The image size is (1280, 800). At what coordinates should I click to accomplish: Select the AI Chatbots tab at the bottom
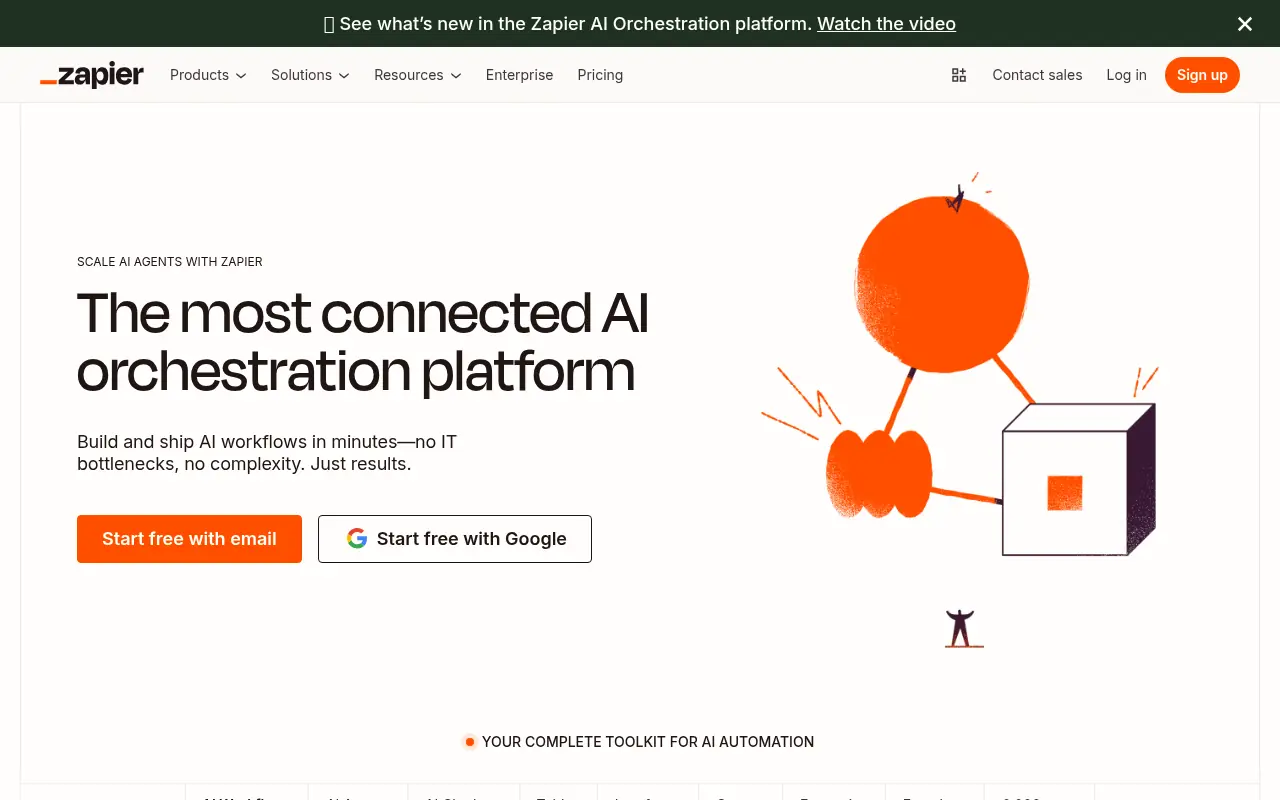pos(463,797)
